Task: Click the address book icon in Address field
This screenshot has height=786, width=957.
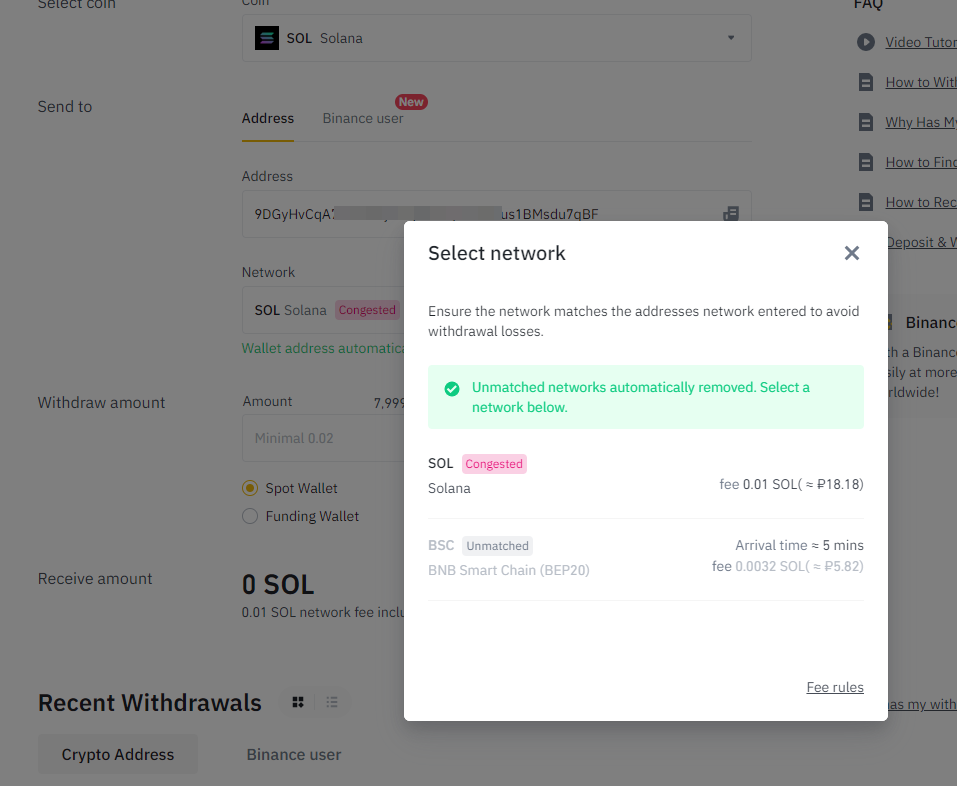Action: (731, 213)
